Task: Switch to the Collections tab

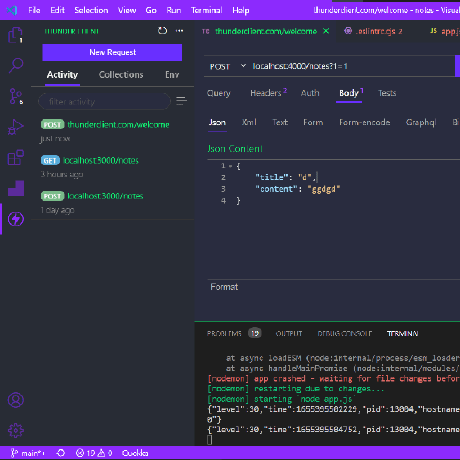Action: pos(121,75)
